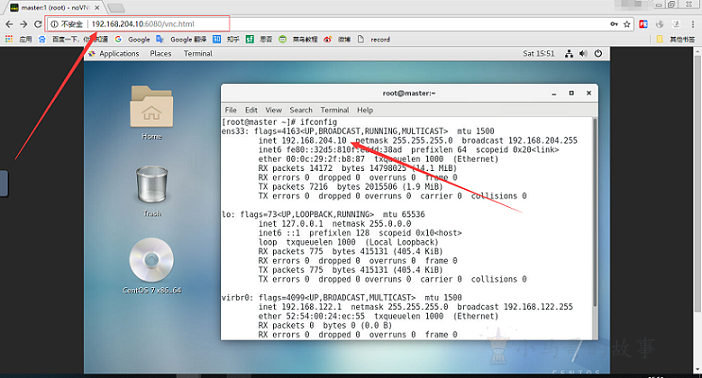
Task: Minimize the Chrome browser window
Action: (659, 5)
